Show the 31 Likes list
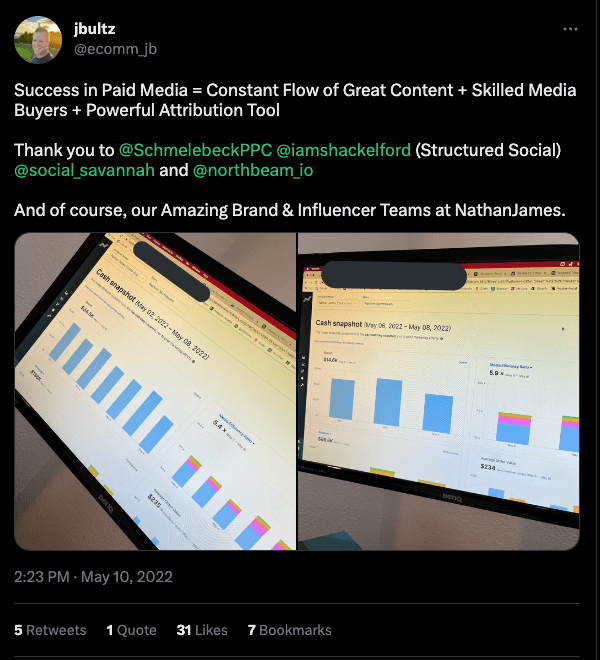Viewport: 600px width, 660px height. coord(199,630)
